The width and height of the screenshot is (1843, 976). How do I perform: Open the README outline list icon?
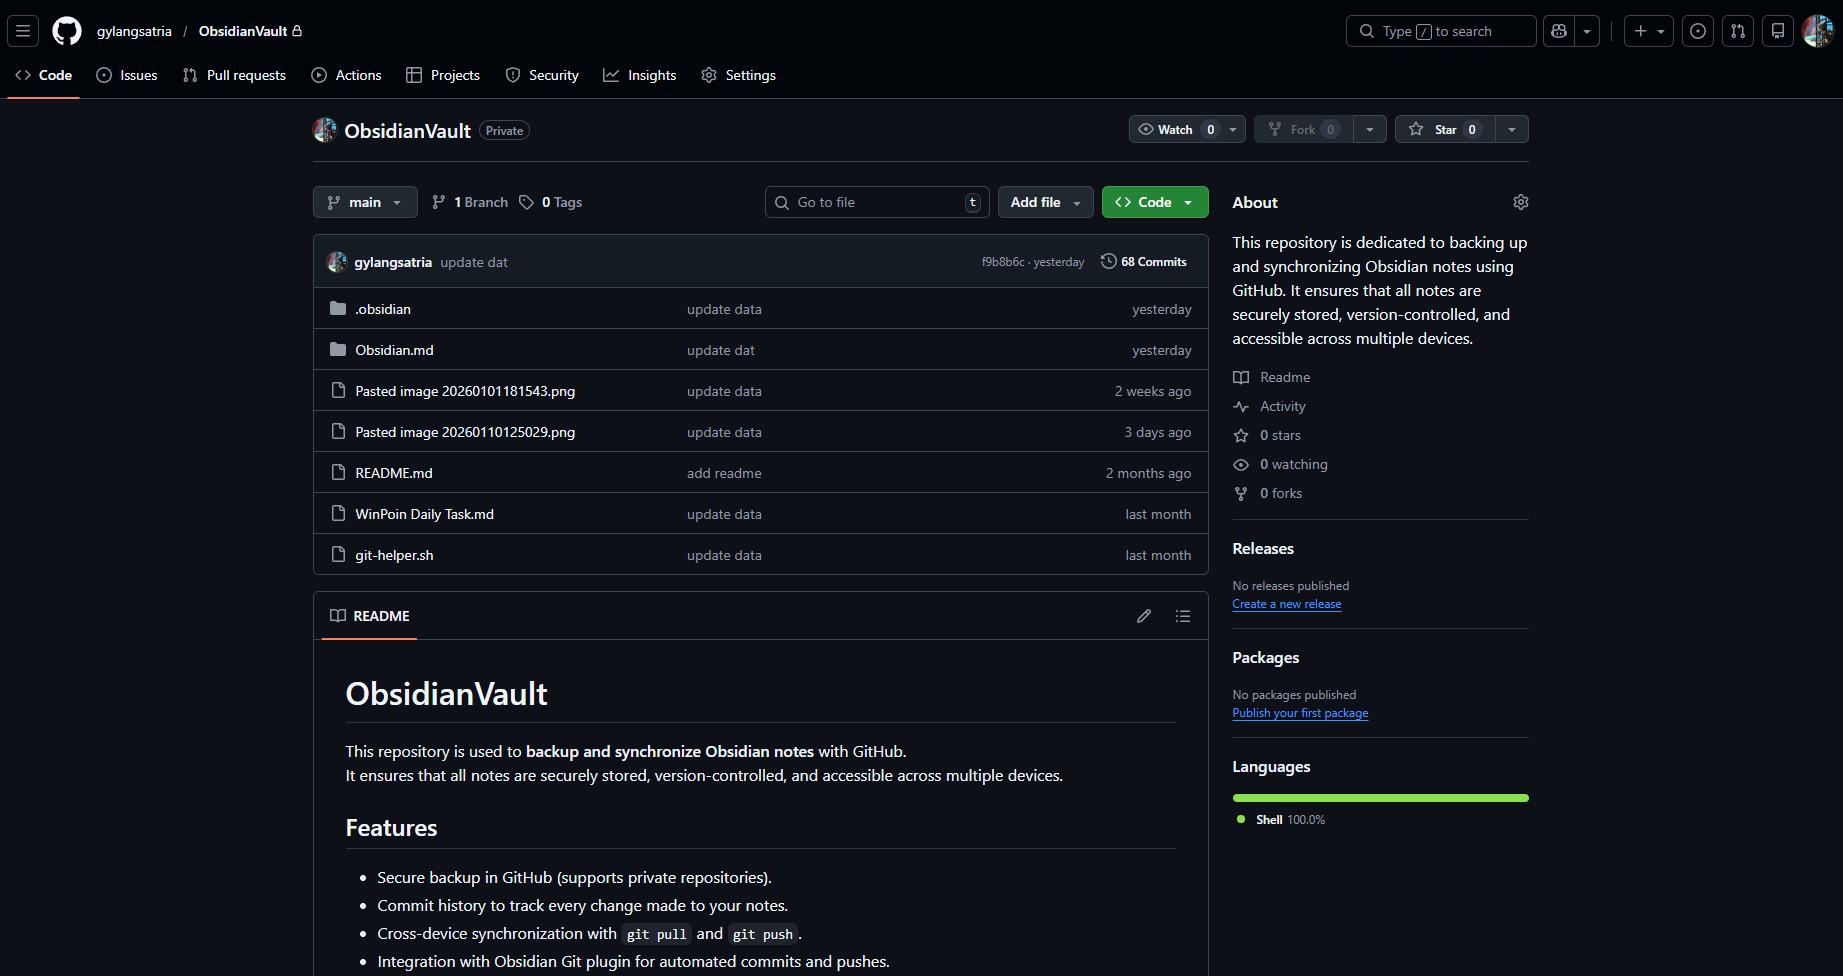1183,616
